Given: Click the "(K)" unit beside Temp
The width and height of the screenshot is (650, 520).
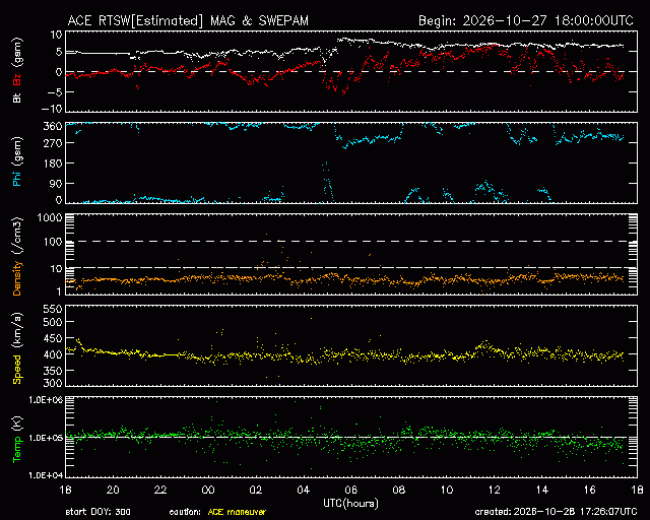Looking at the screenshot, I should pyautogui.click(x=17, y=424).
